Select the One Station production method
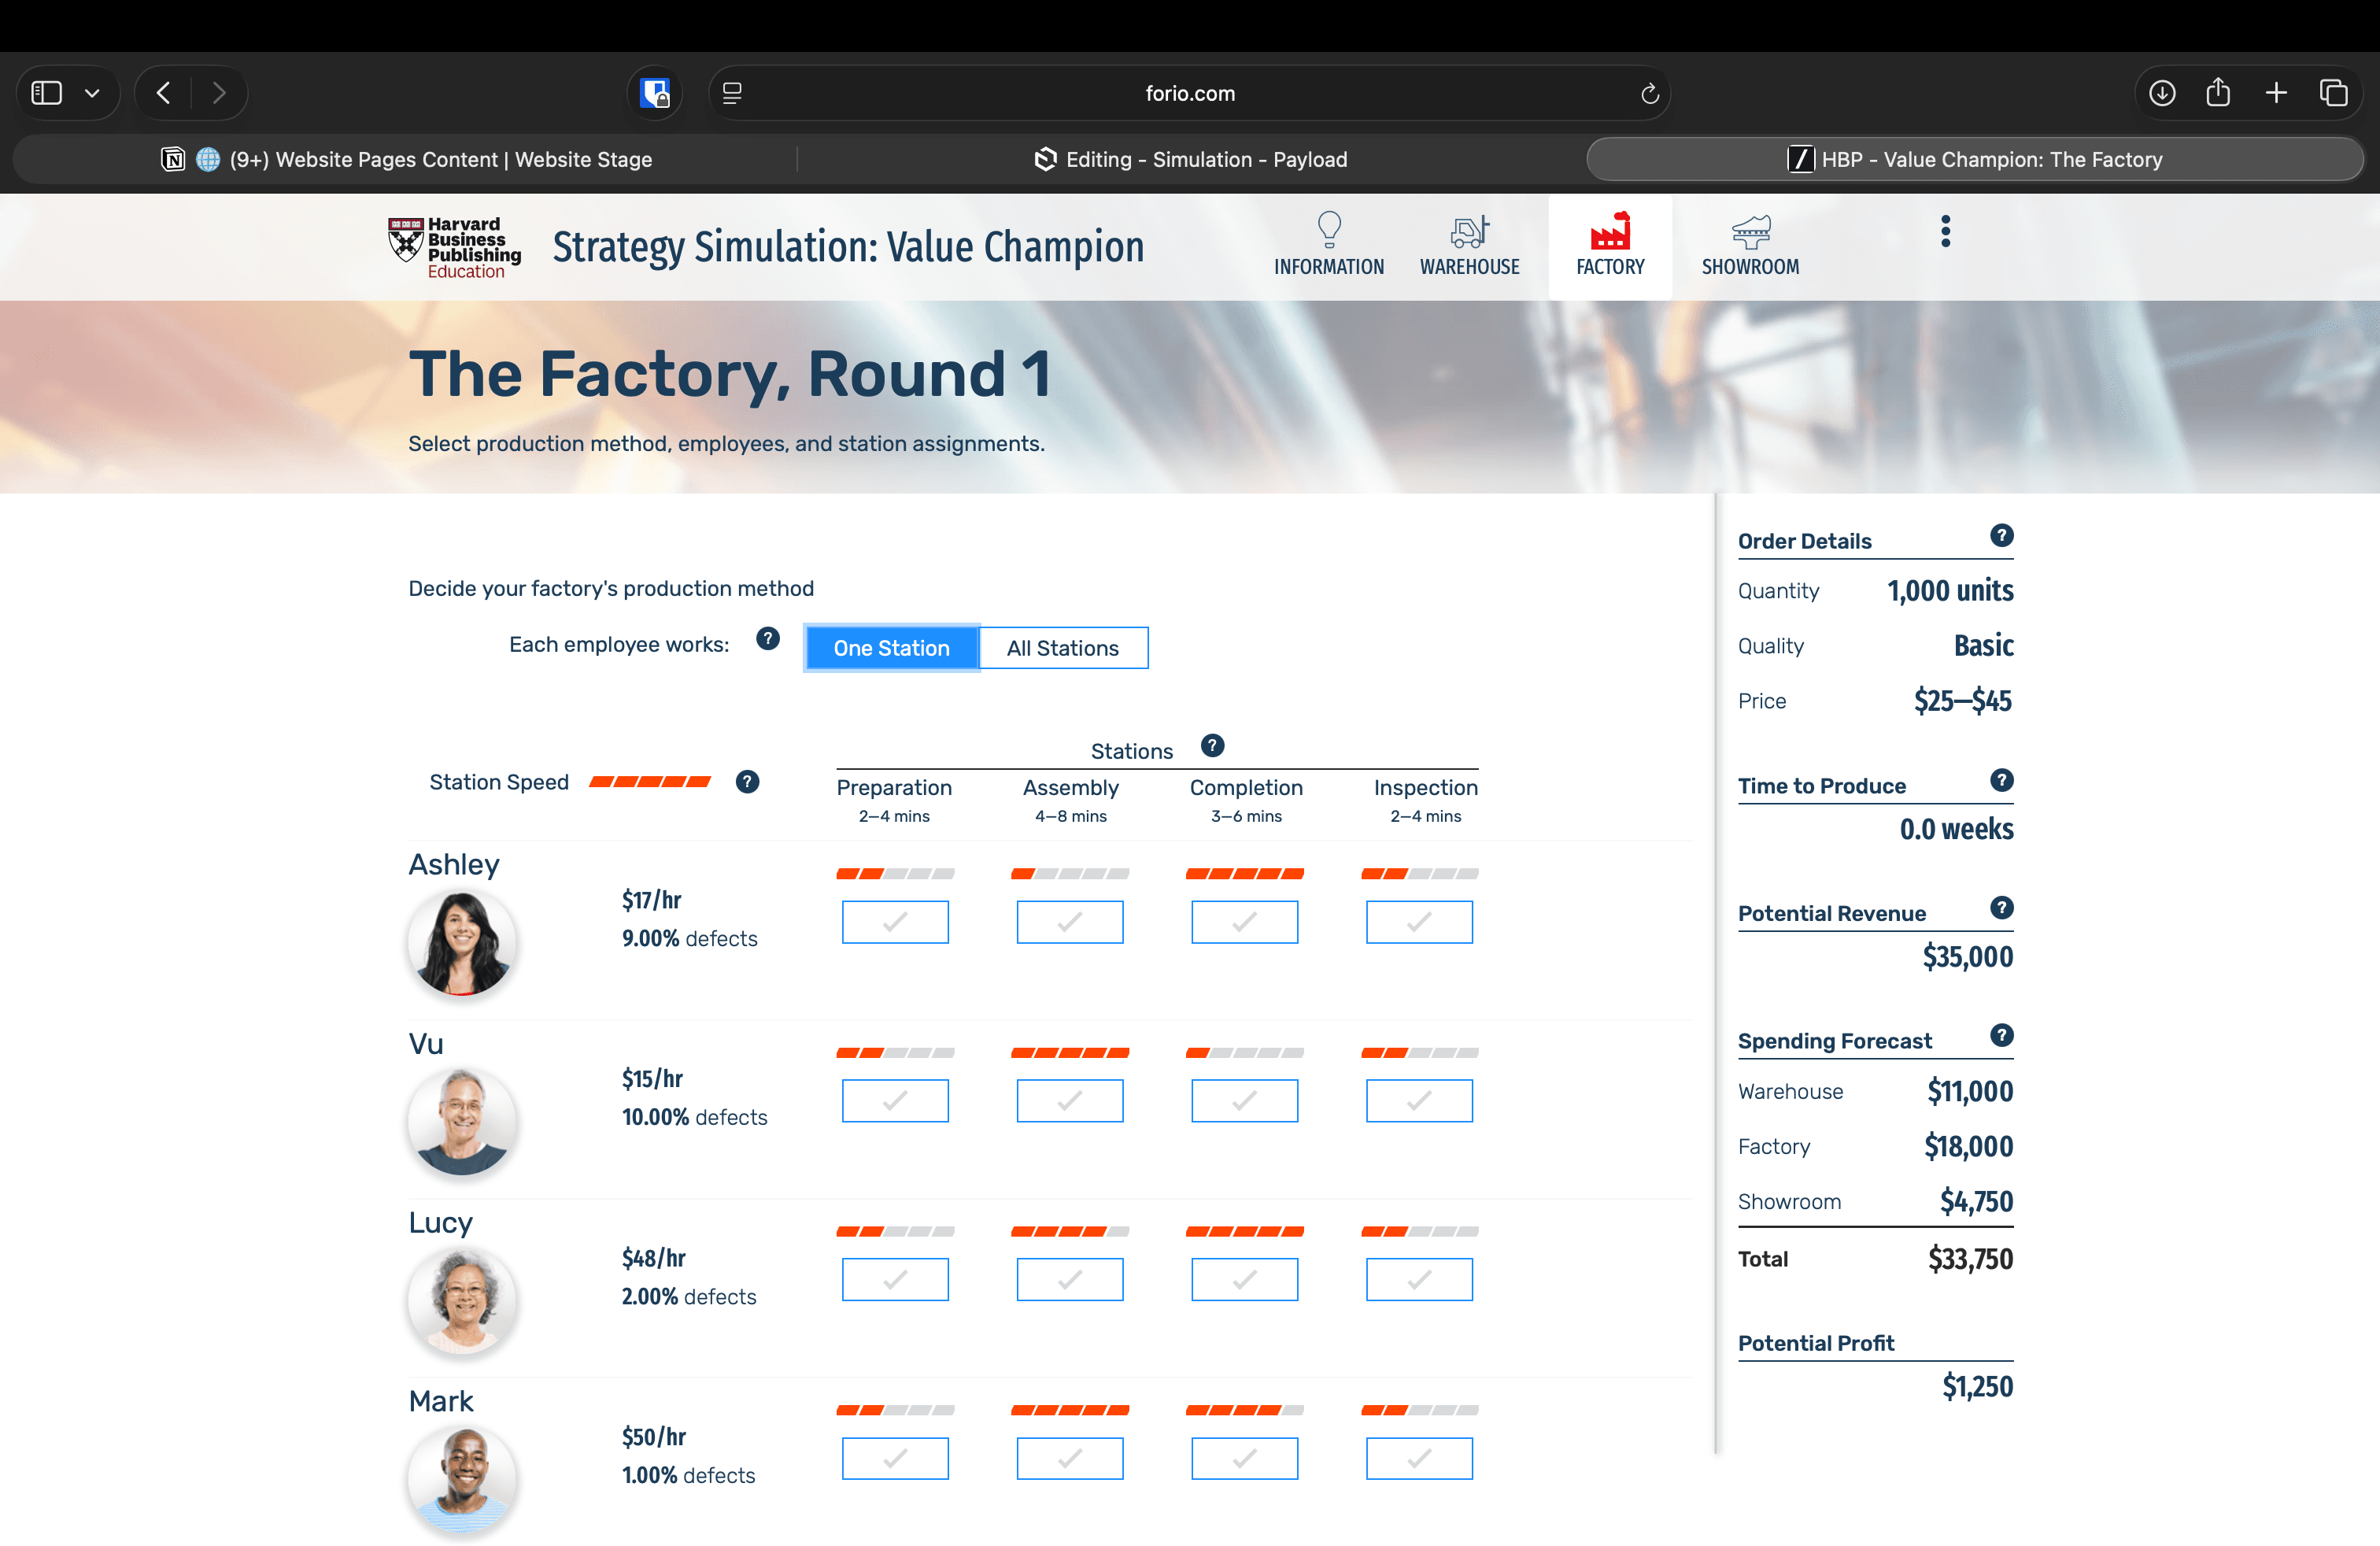Image resolution: width=2380 pixels, height=1546 pixels. coord(891,648)
